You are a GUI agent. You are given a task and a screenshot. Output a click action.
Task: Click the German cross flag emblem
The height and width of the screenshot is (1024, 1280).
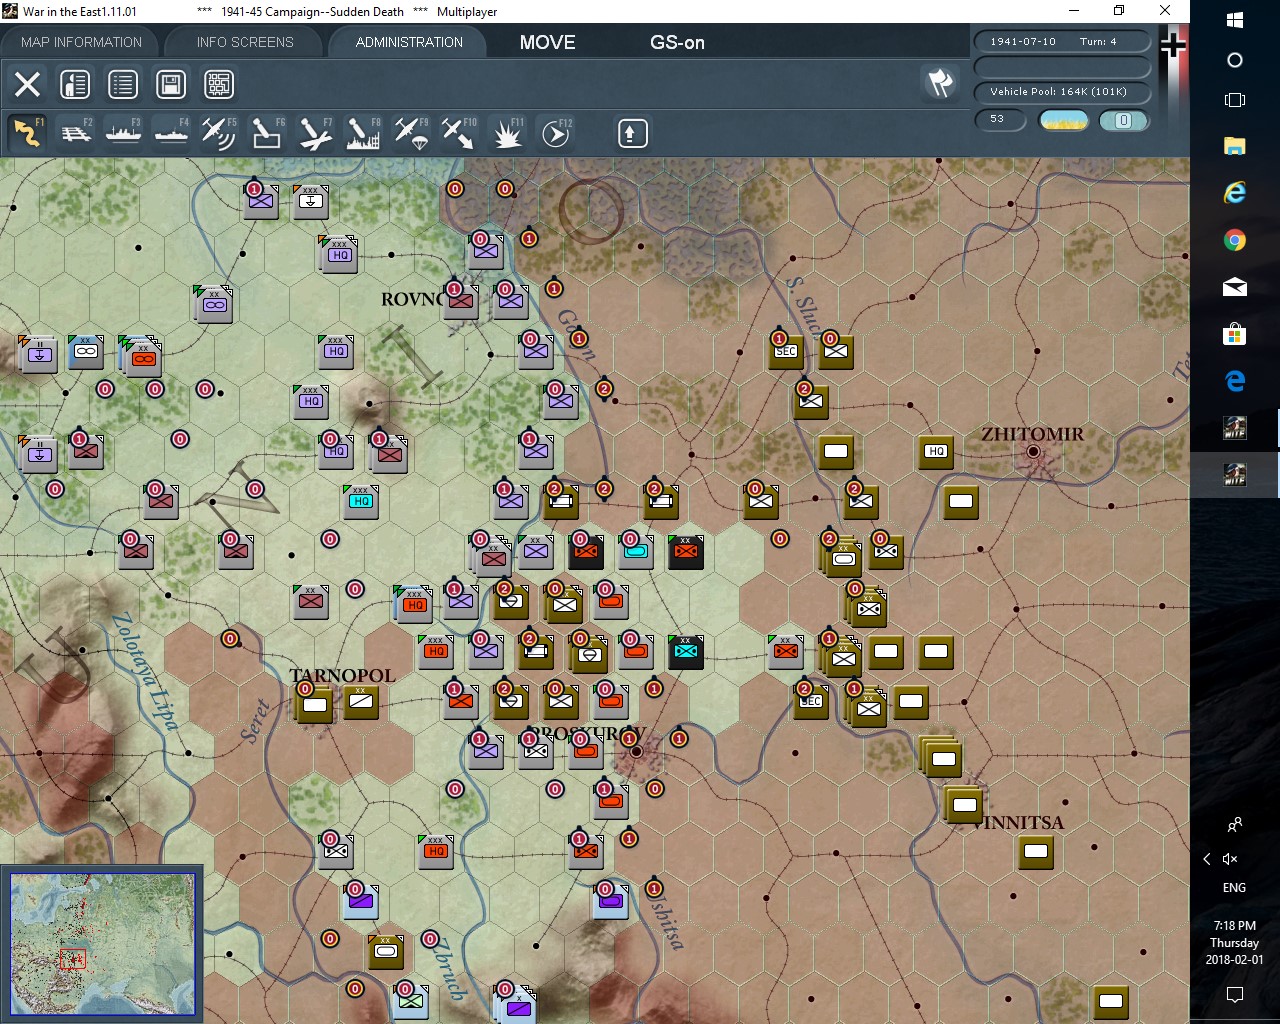tap(1174, 45)
